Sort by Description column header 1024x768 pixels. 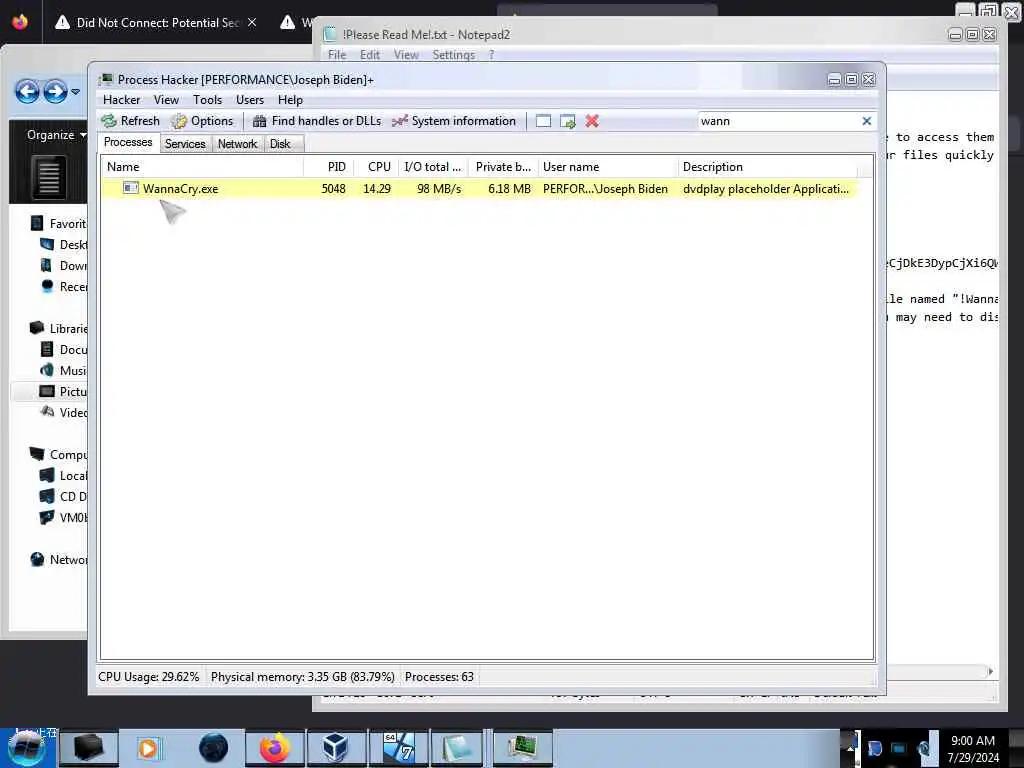coord(768,167)
